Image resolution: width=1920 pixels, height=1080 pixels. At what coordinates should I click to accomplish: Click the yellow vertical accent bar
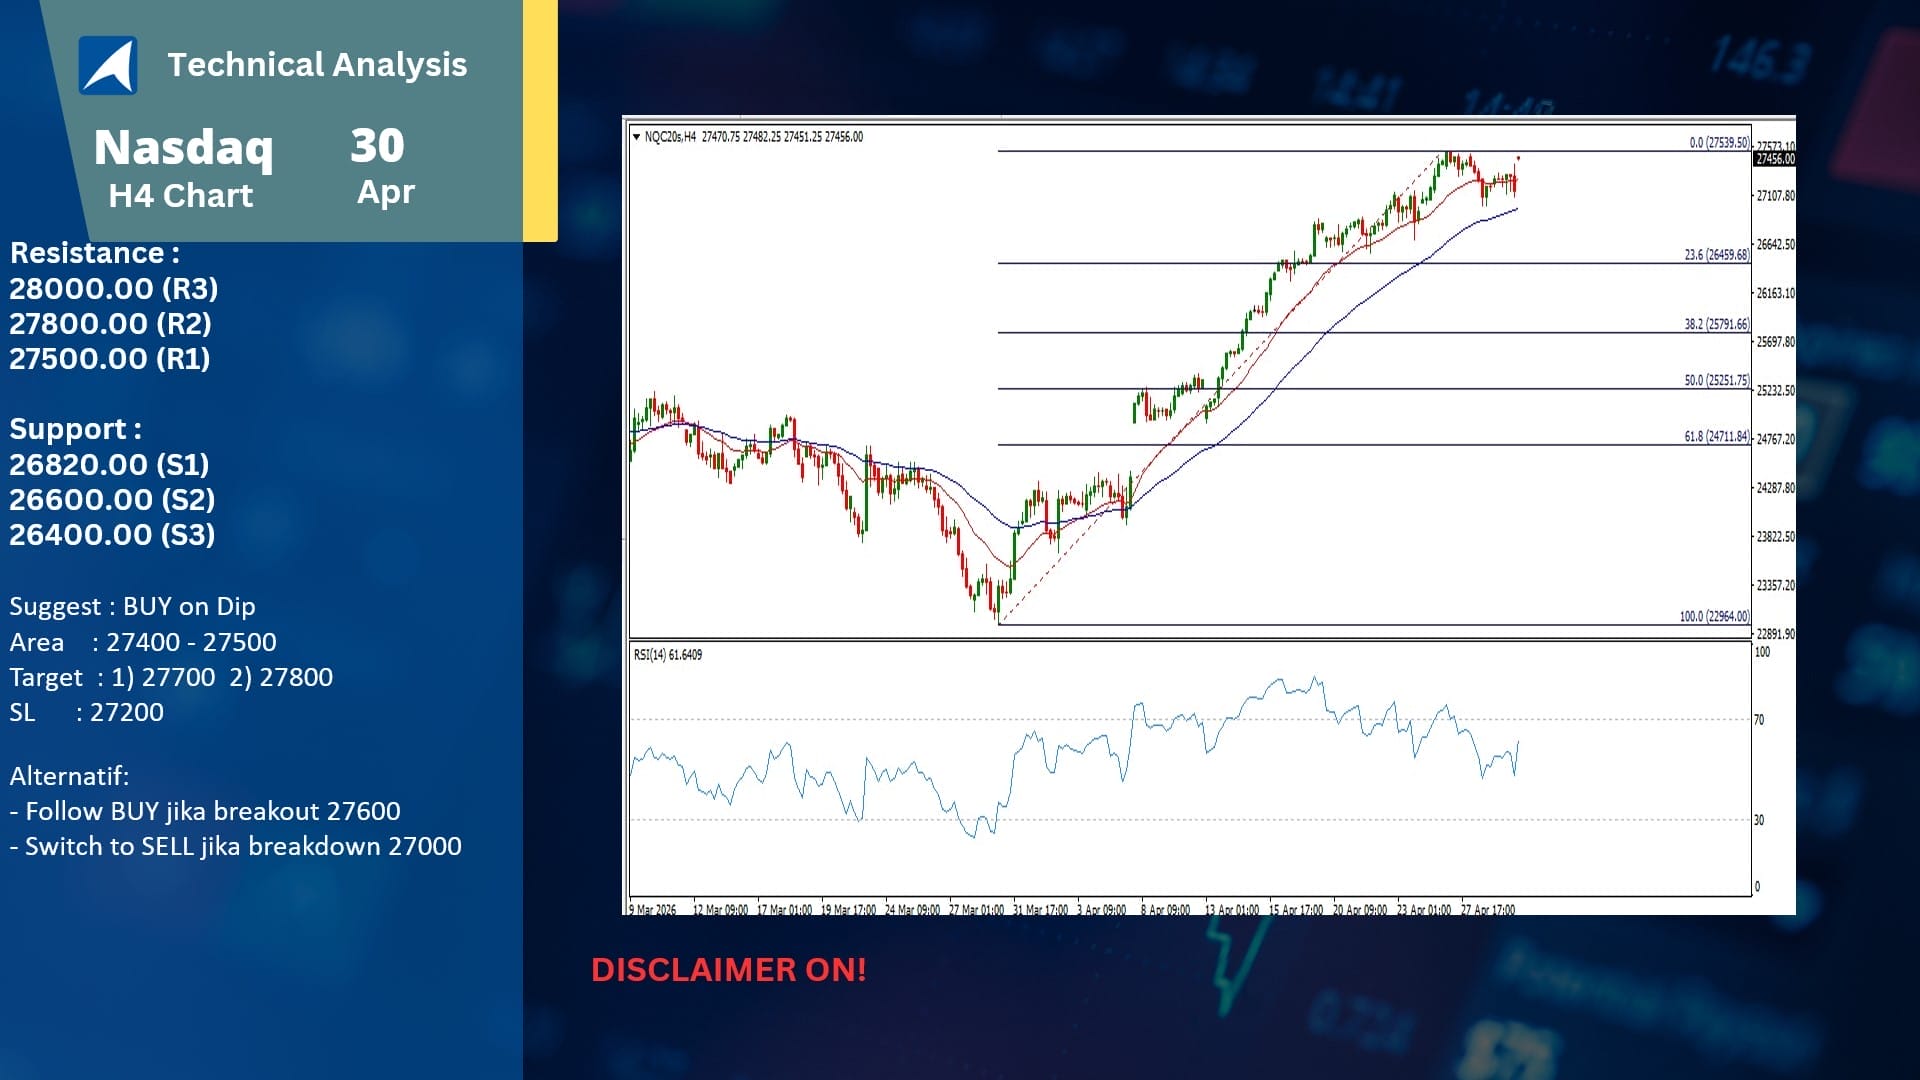(541, 120)
